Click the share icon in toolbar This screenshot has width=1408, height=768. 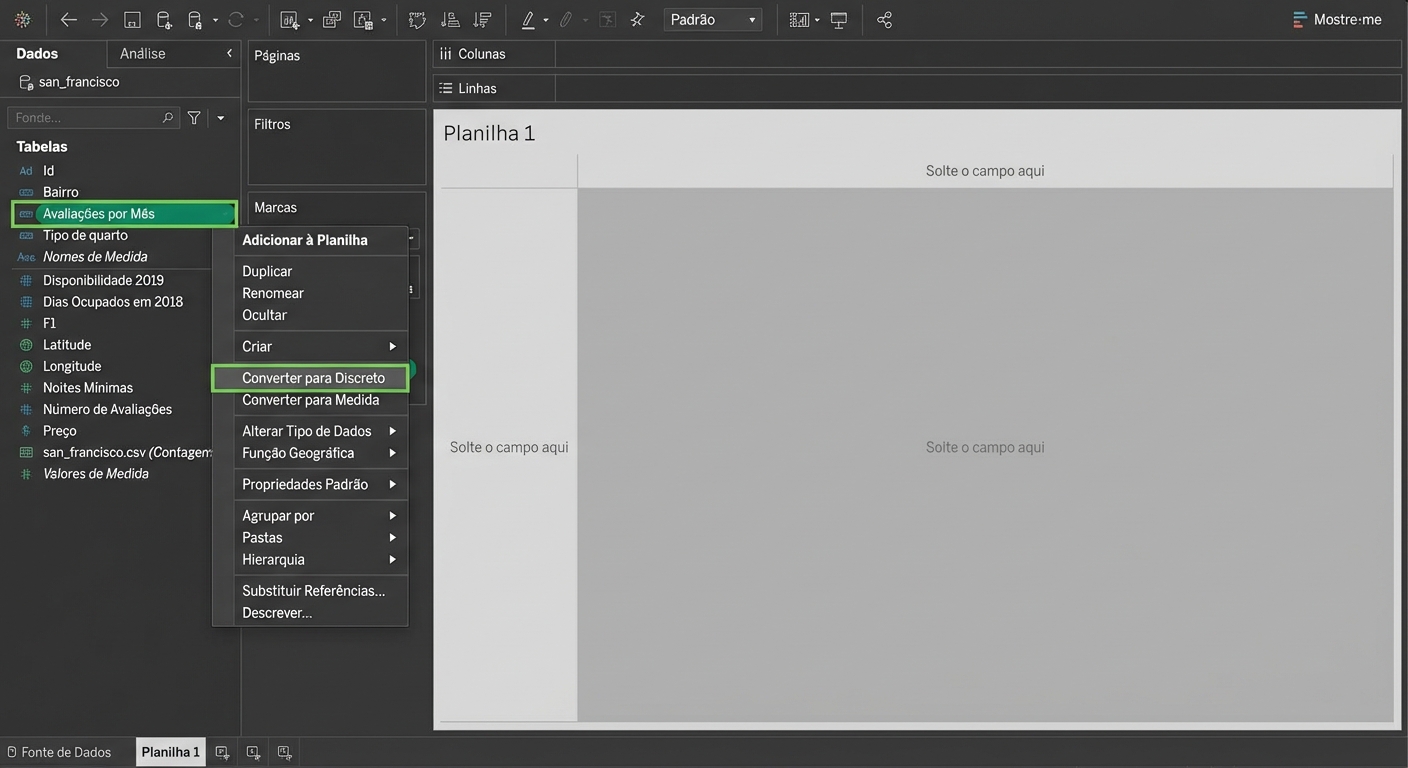[x=884, y=20]
